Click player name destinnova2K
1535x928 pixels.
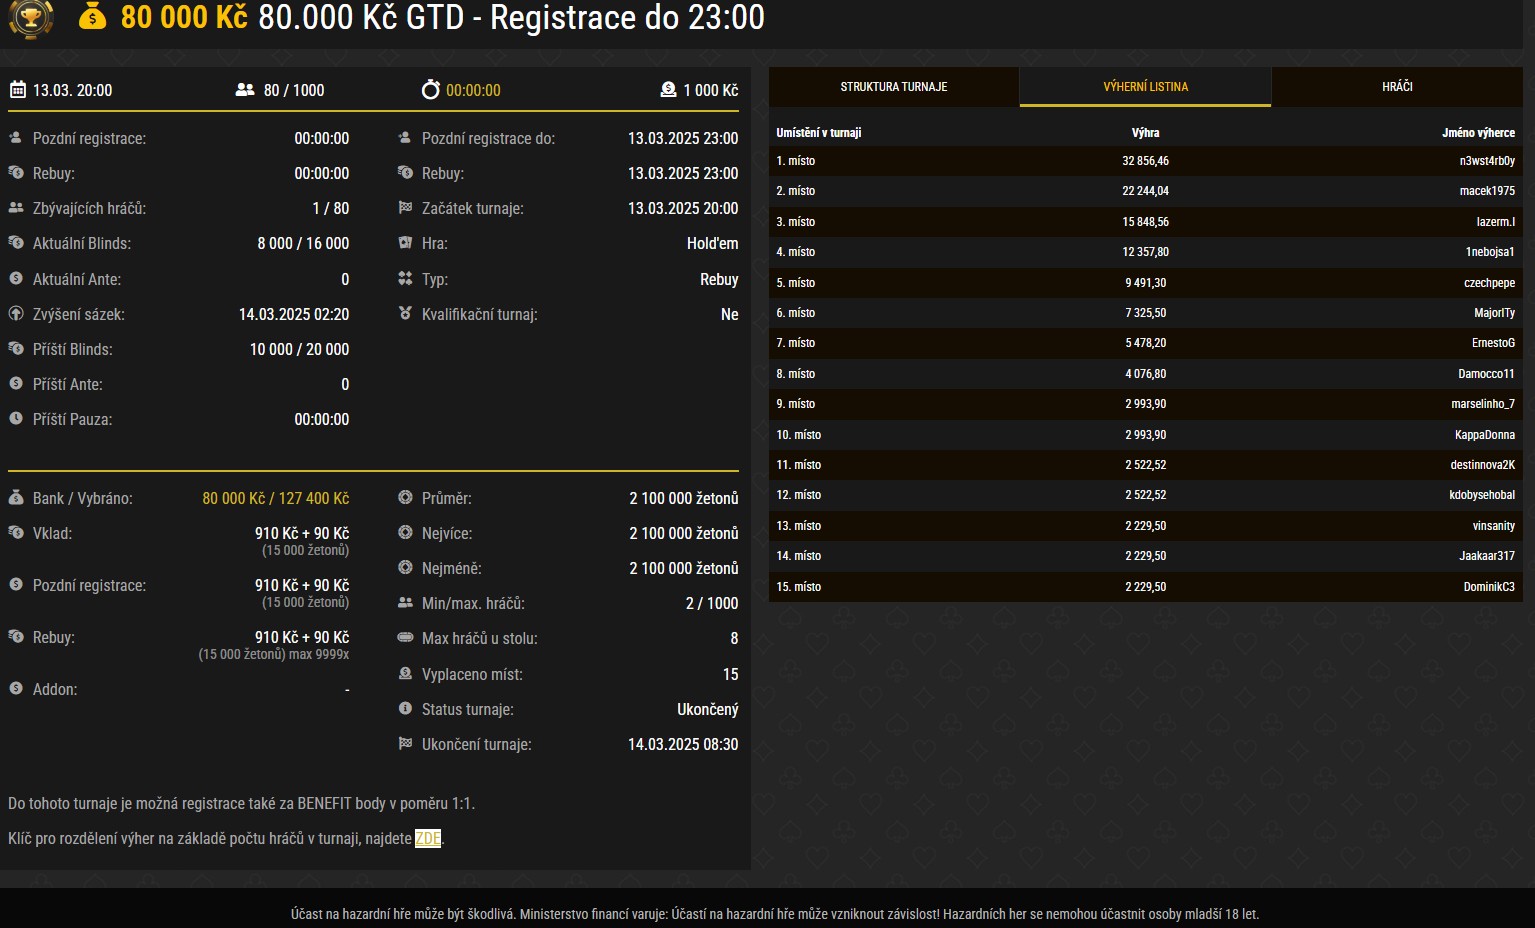[x=1483, y=465]
